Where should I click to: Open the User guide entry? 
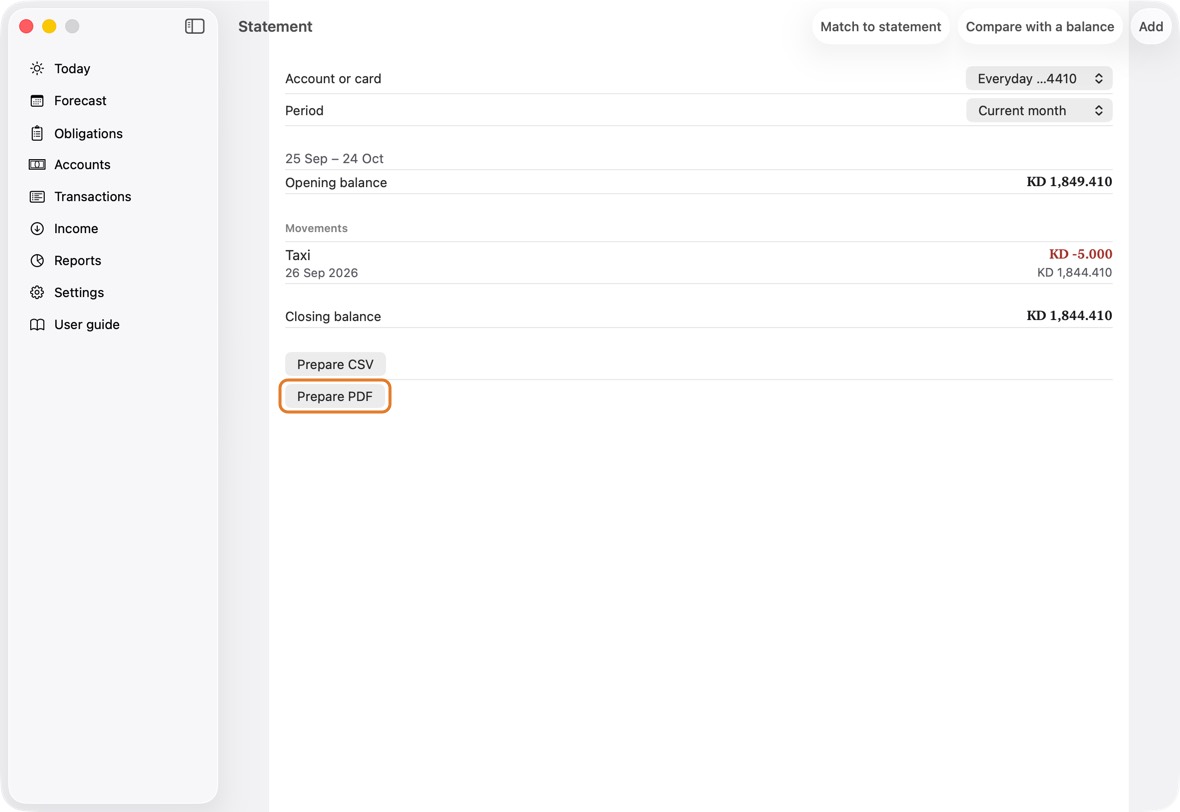[87, 324]
